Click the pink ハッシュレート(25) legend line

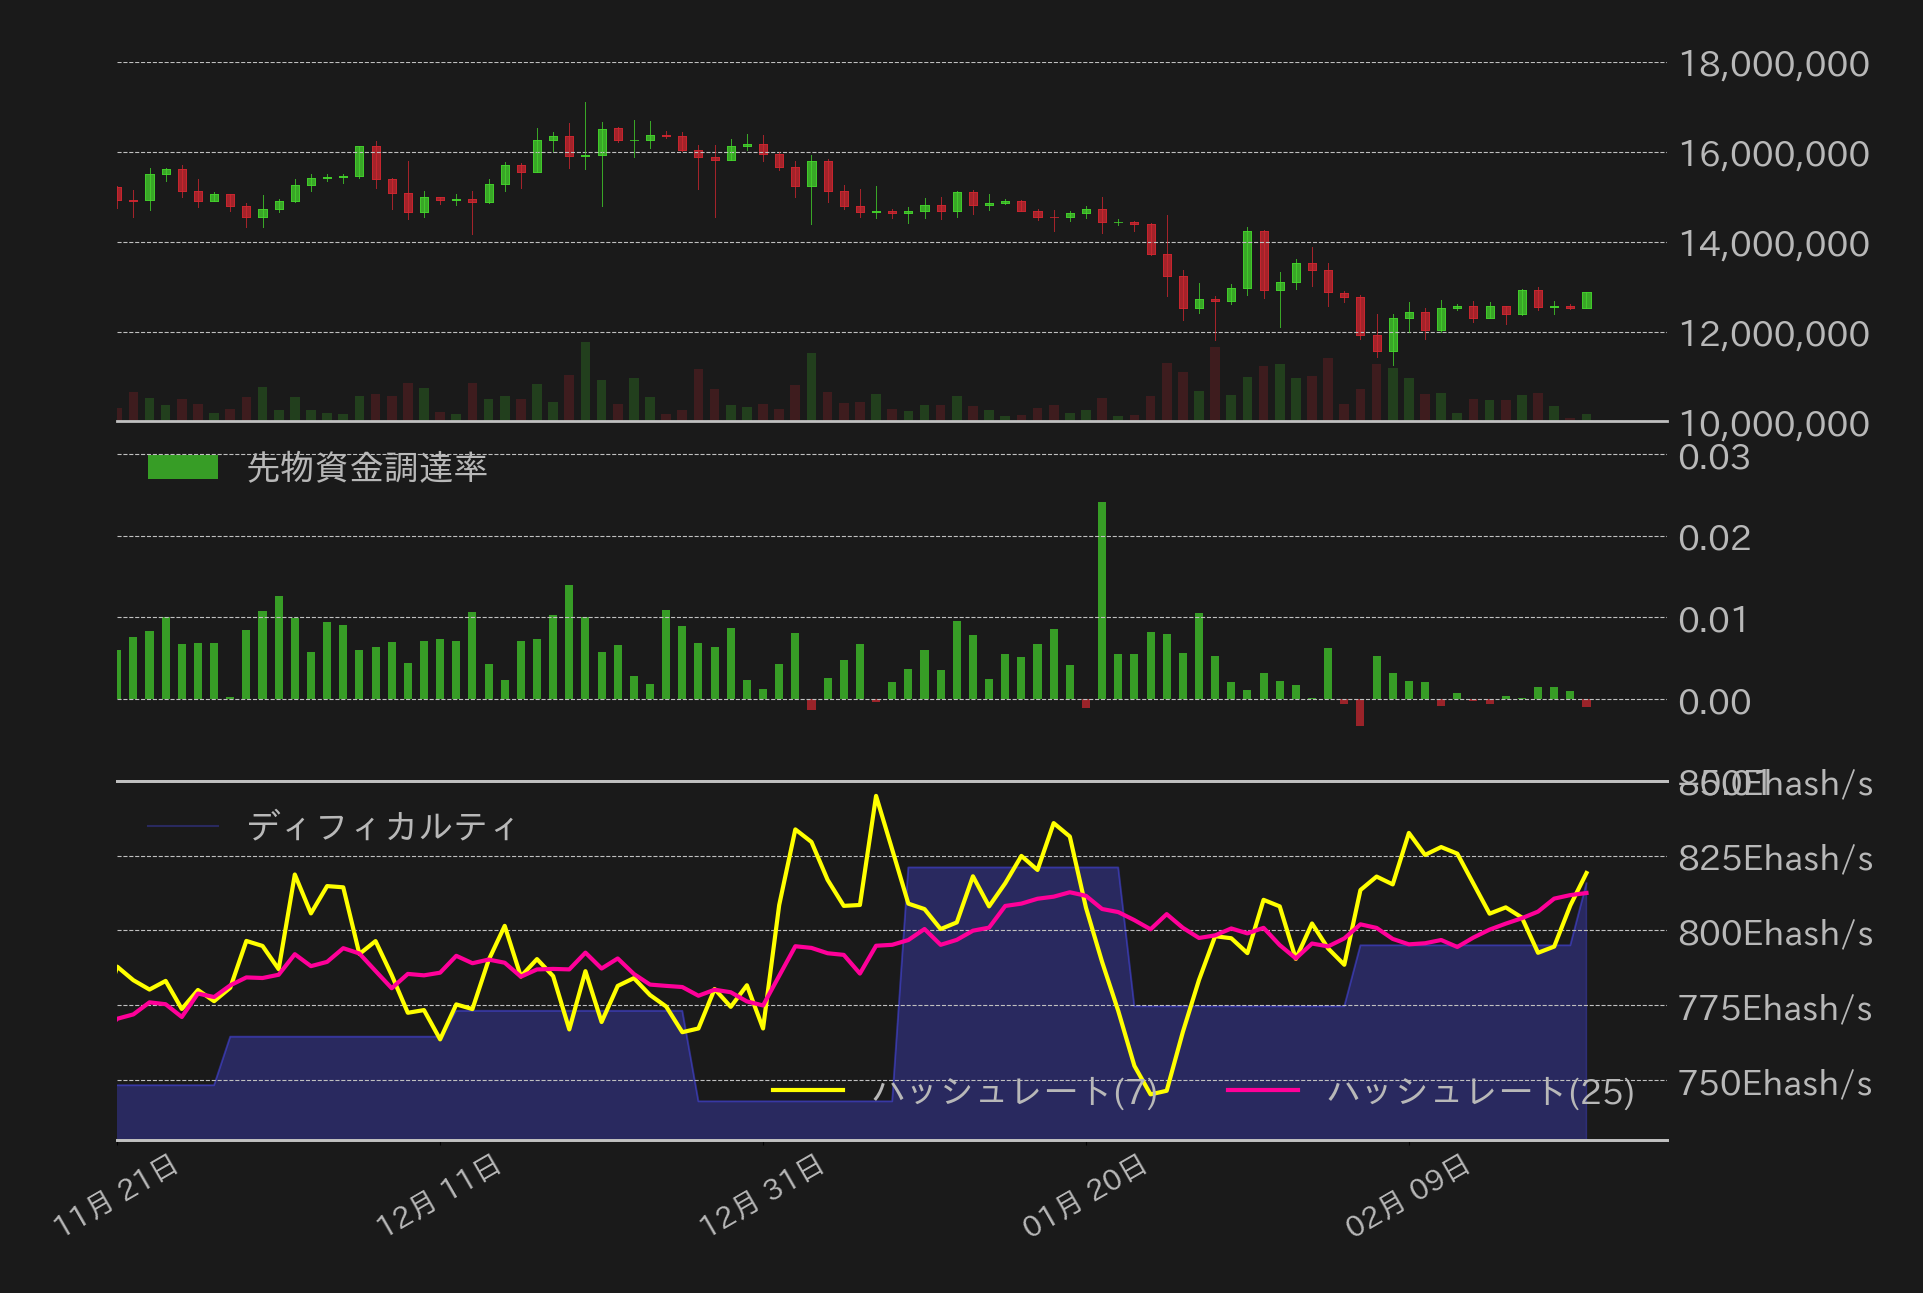click(x=1262, y=1090)
